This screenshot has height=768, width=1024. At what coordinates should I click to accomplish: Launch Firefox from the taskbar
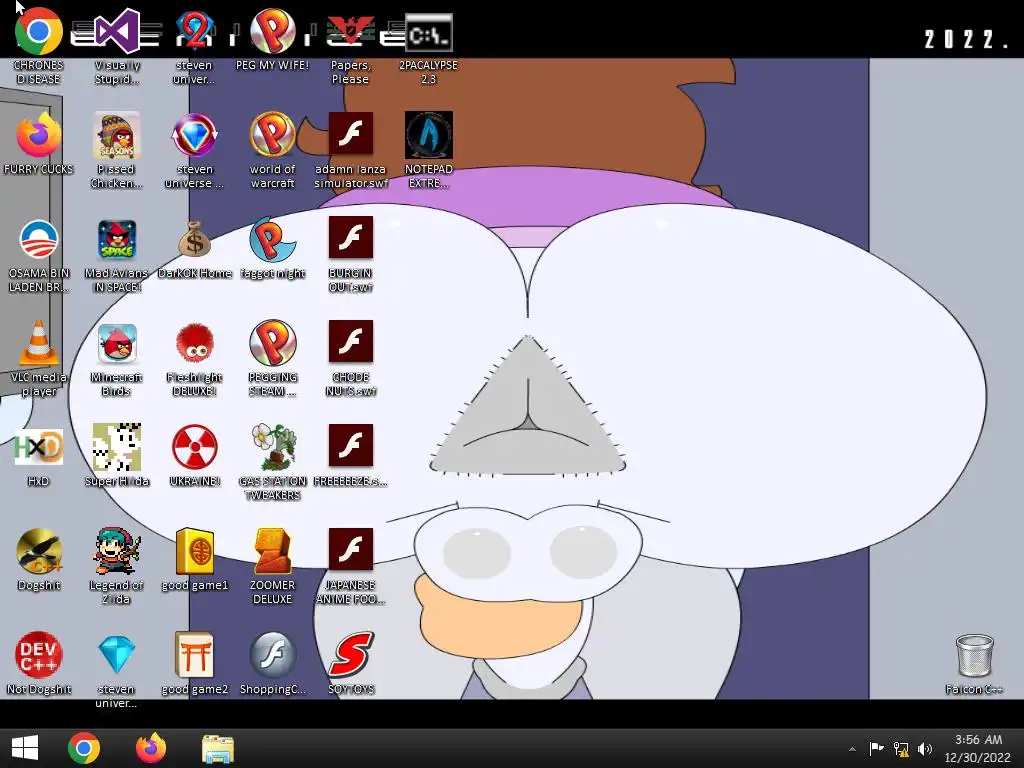[x=151, y=748]
